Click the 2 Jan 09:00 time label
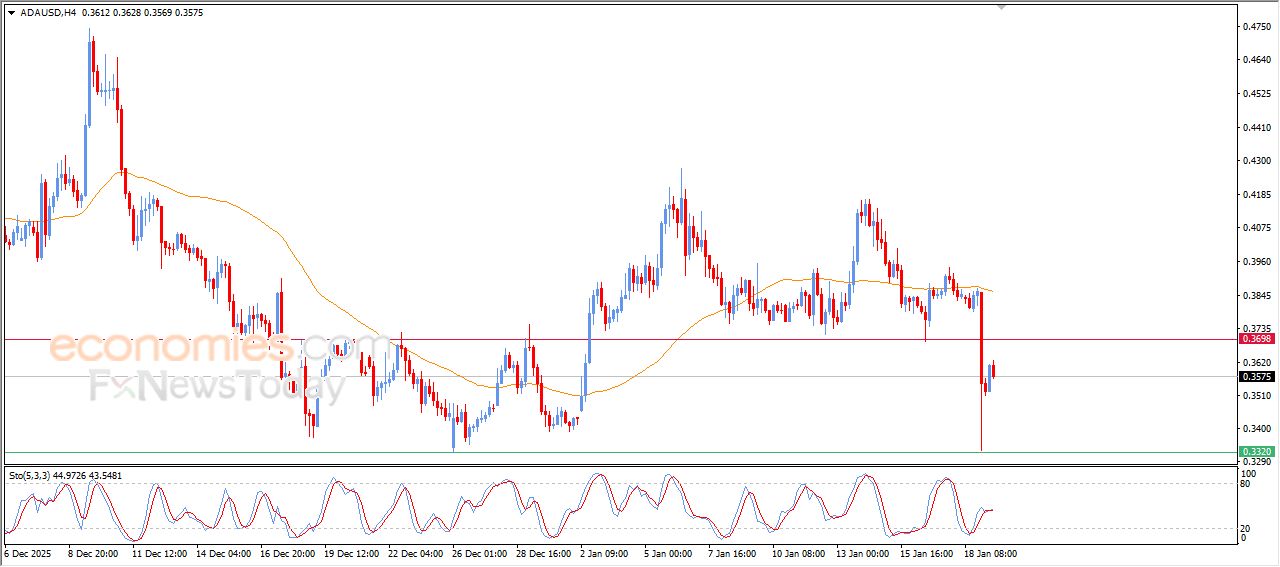Viewport: 1280px width, 567px height. [x=604, y=553]
